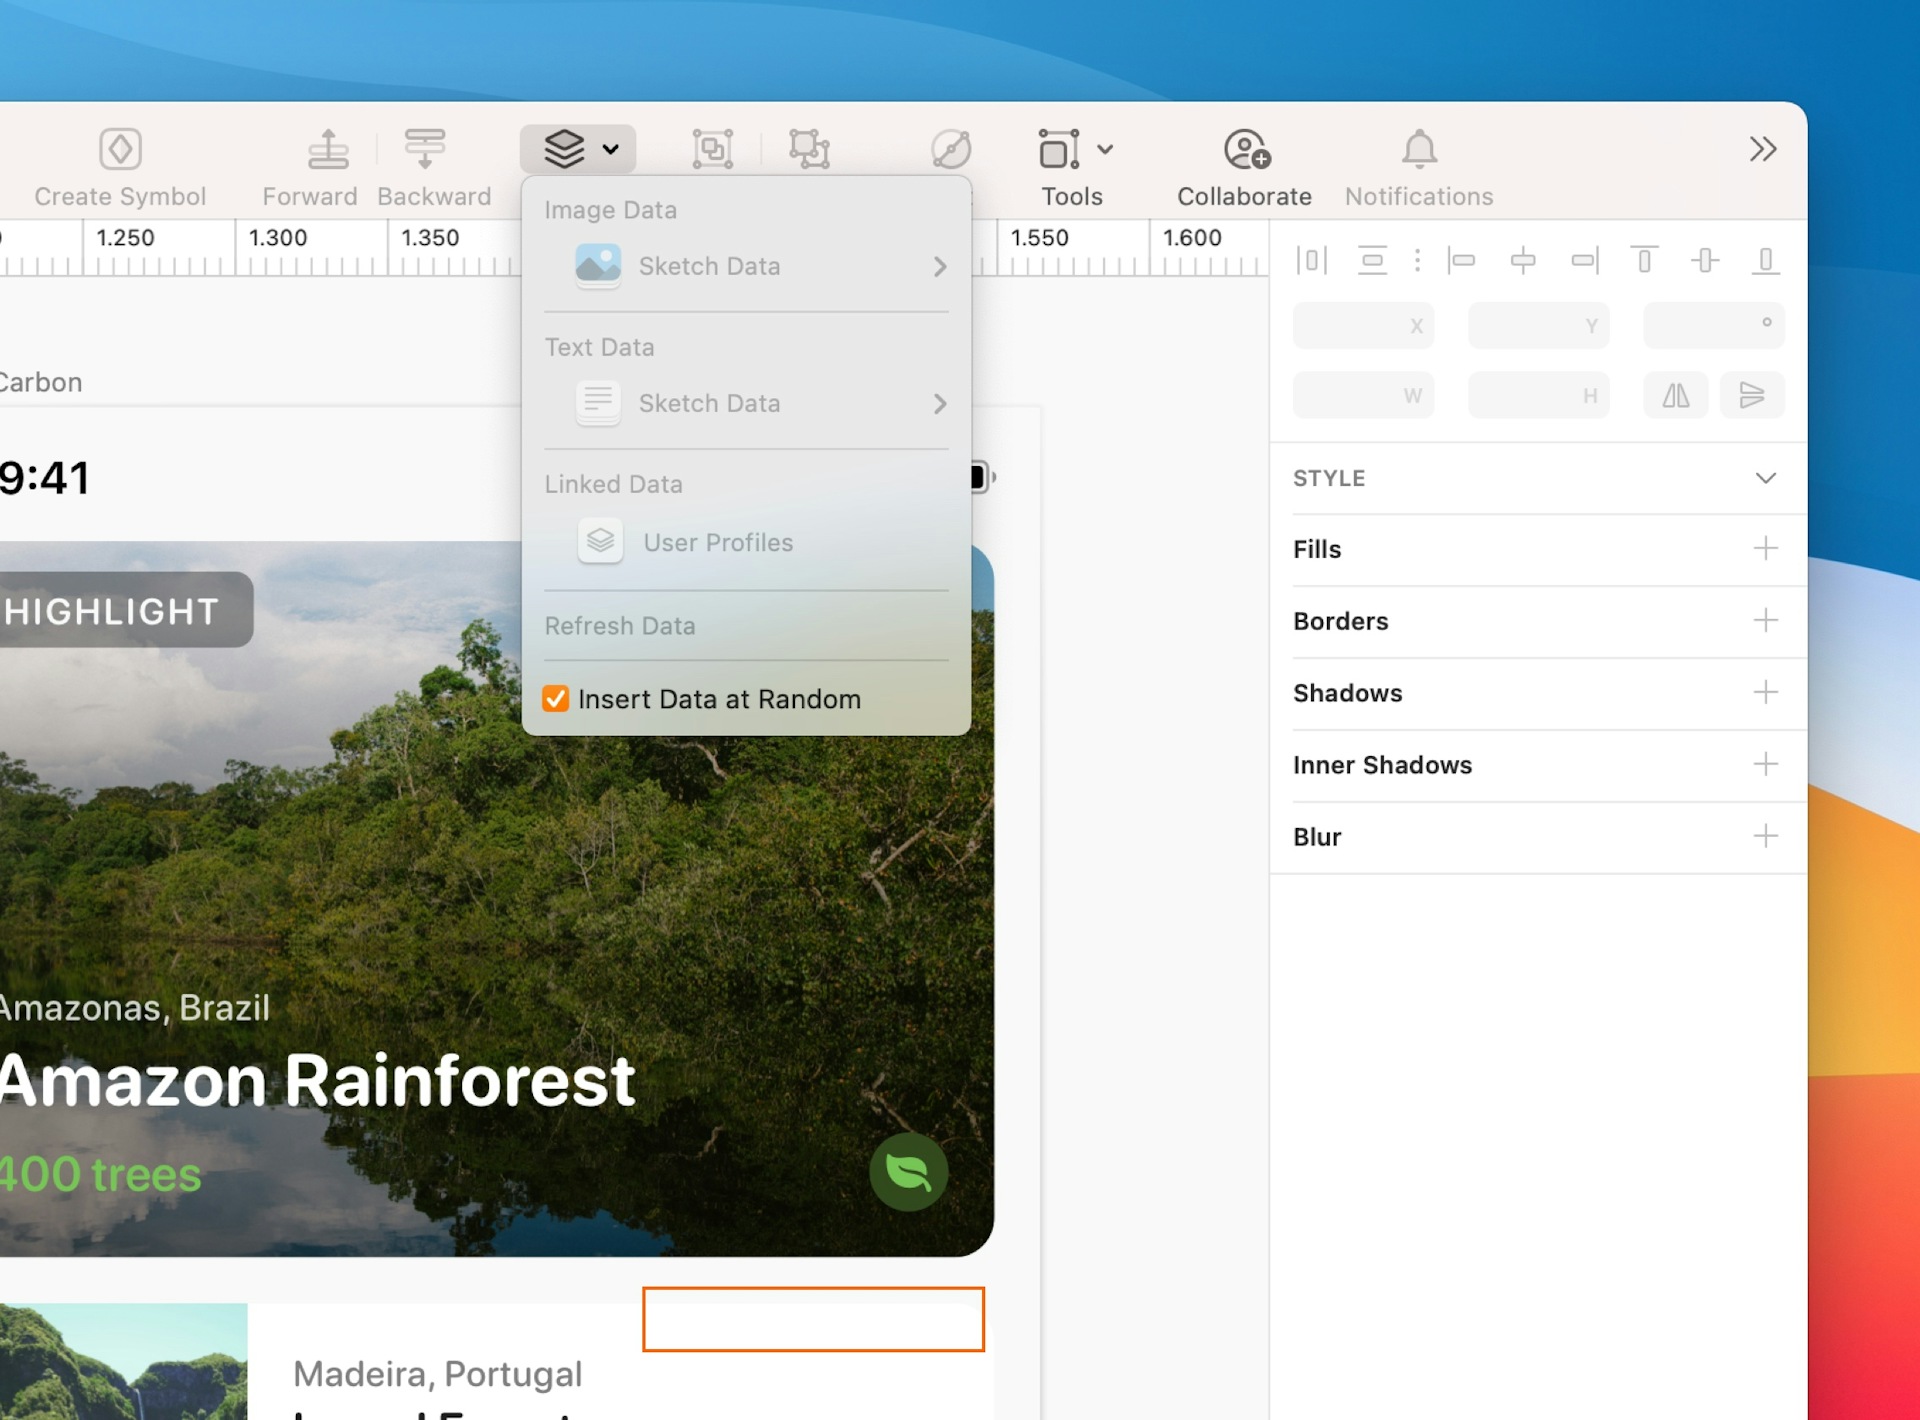Click the Collaborate icon

tap(1242, 149)
